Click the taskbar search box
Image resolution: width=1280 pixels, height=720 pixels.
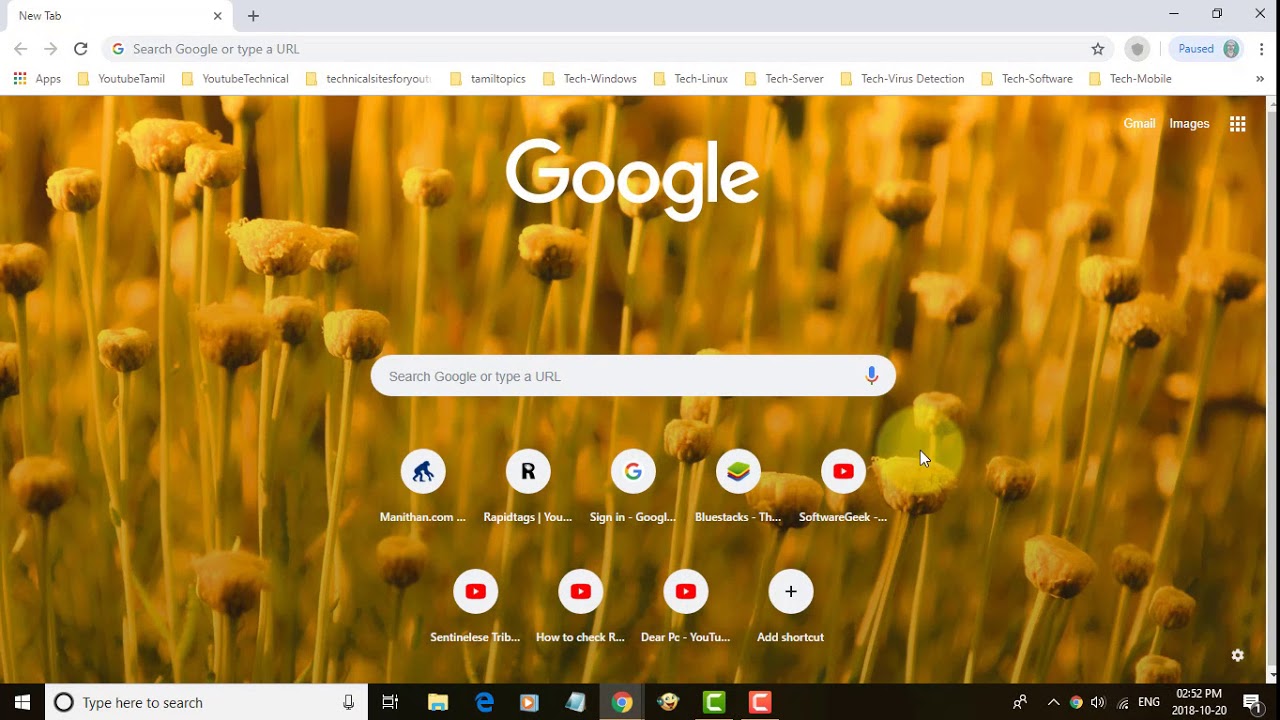207,702
